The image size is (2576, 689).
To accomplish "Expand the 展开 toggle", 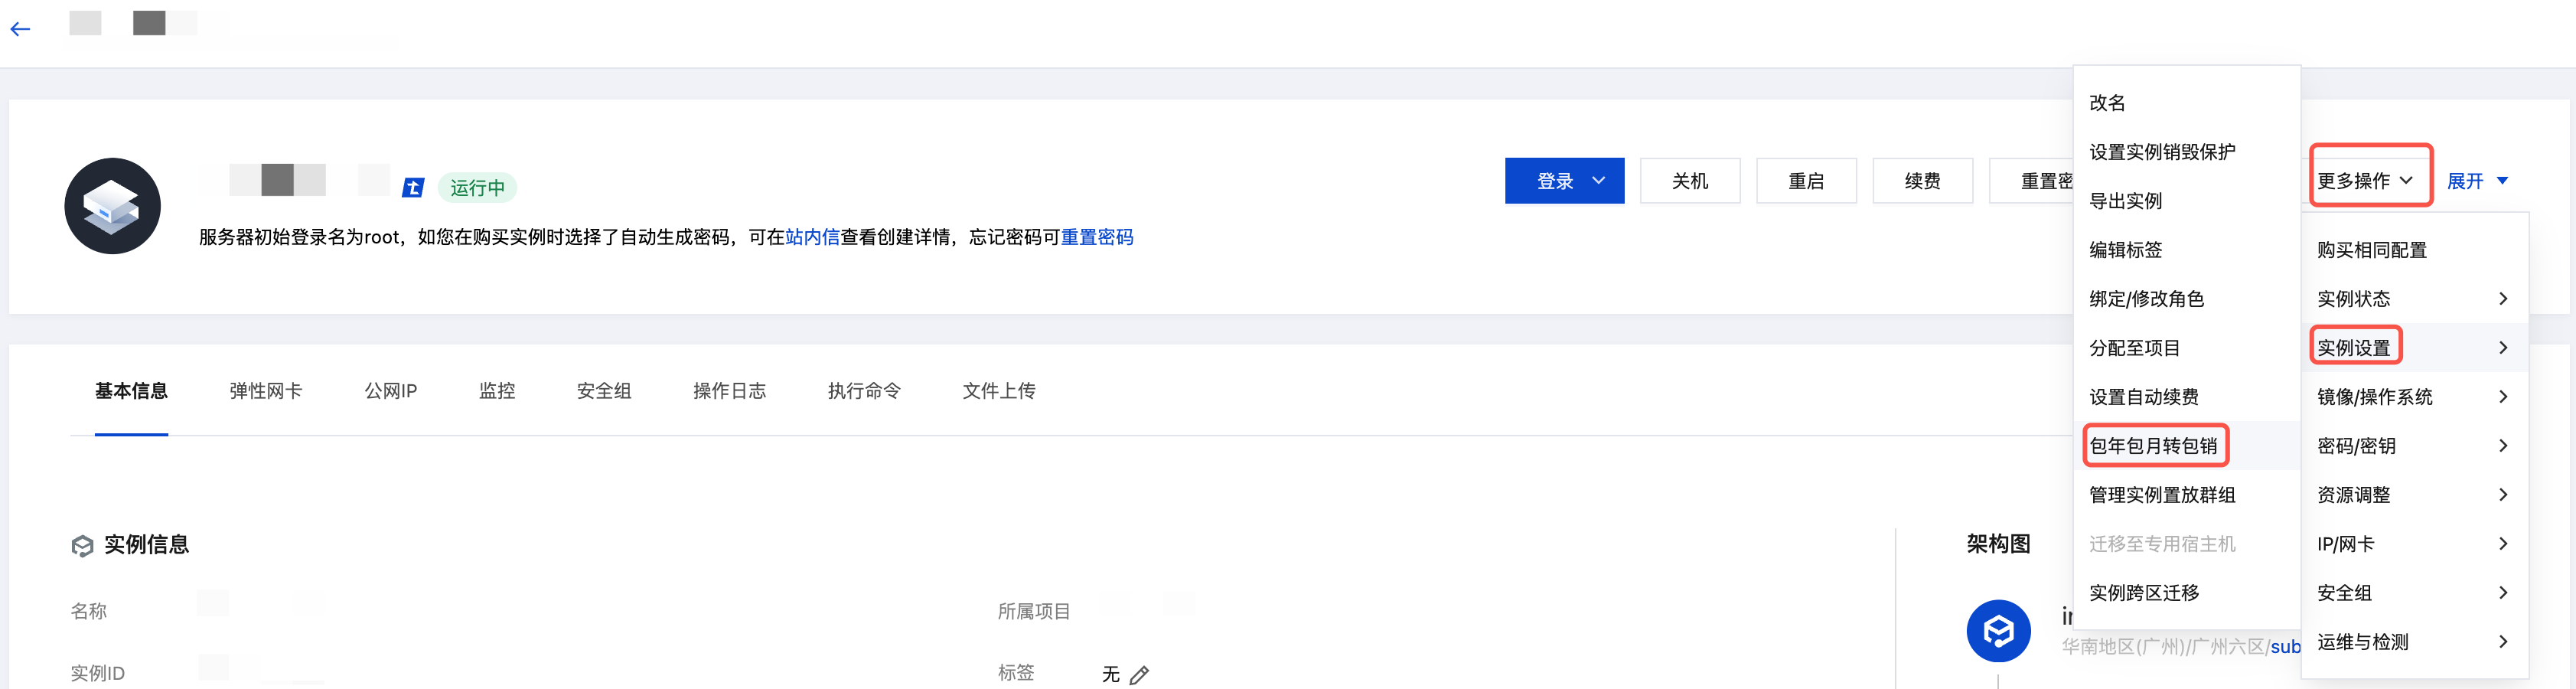I will click(x=2476, y=181).
